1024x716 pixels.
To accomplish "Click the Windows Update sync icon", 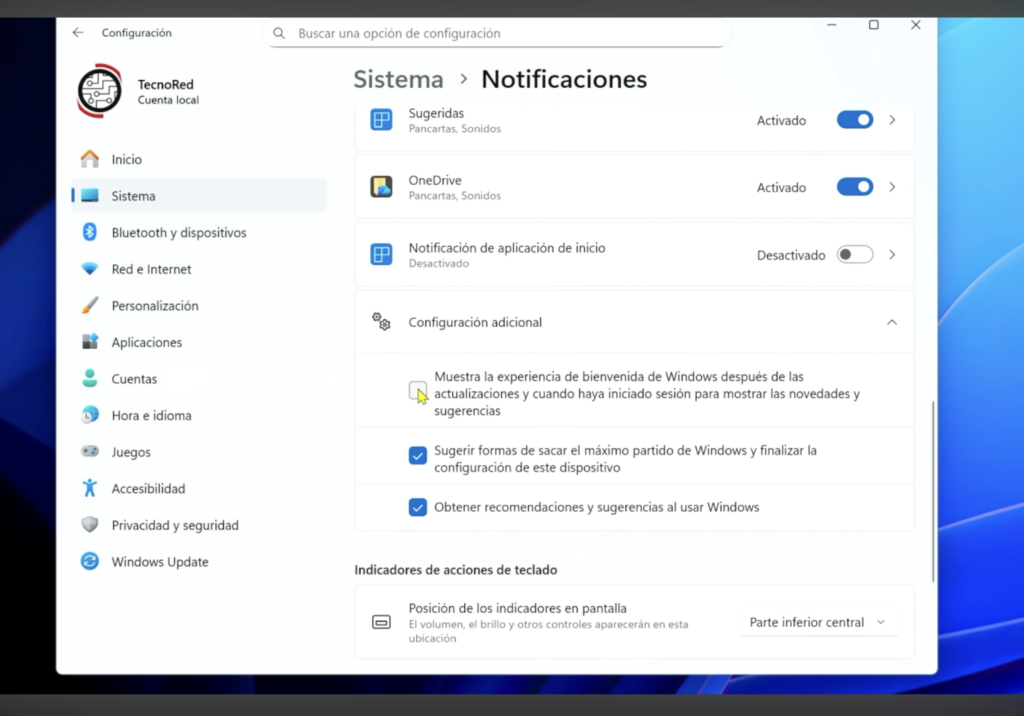I will (89, 561).
